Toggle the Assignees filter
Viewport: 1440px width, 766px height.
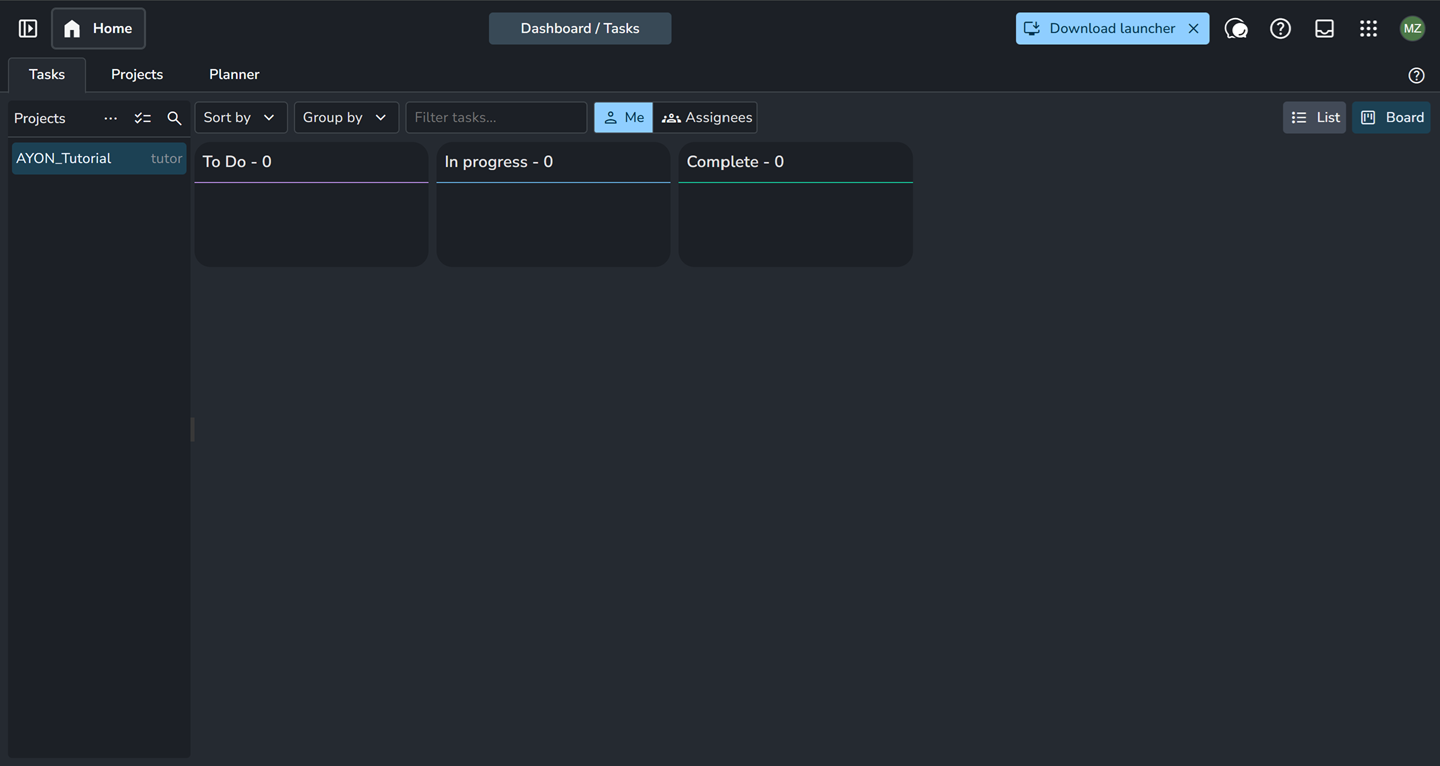705,118
